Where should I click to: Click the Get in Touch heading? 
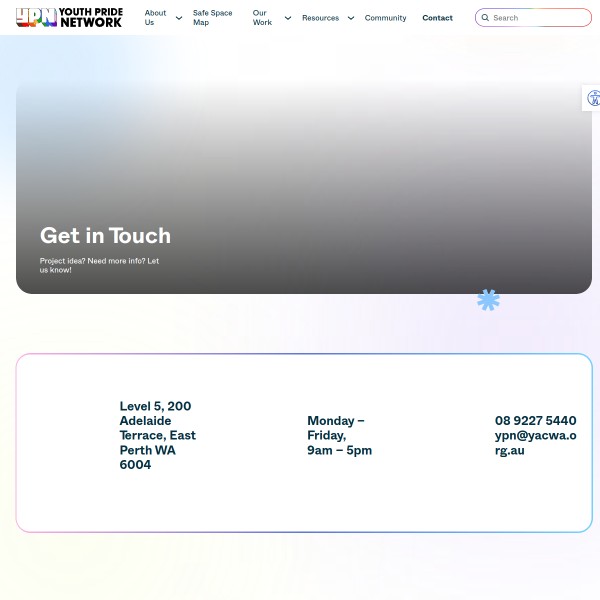pos(105,236)
